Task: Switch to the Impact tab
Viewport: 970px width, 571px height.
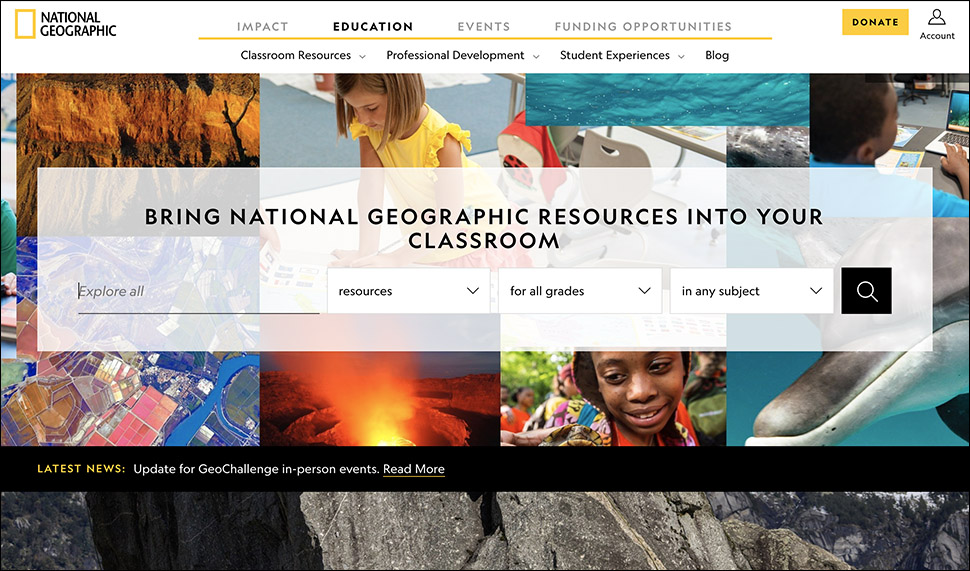Action: pyautogui.click(x=262, y=27)
